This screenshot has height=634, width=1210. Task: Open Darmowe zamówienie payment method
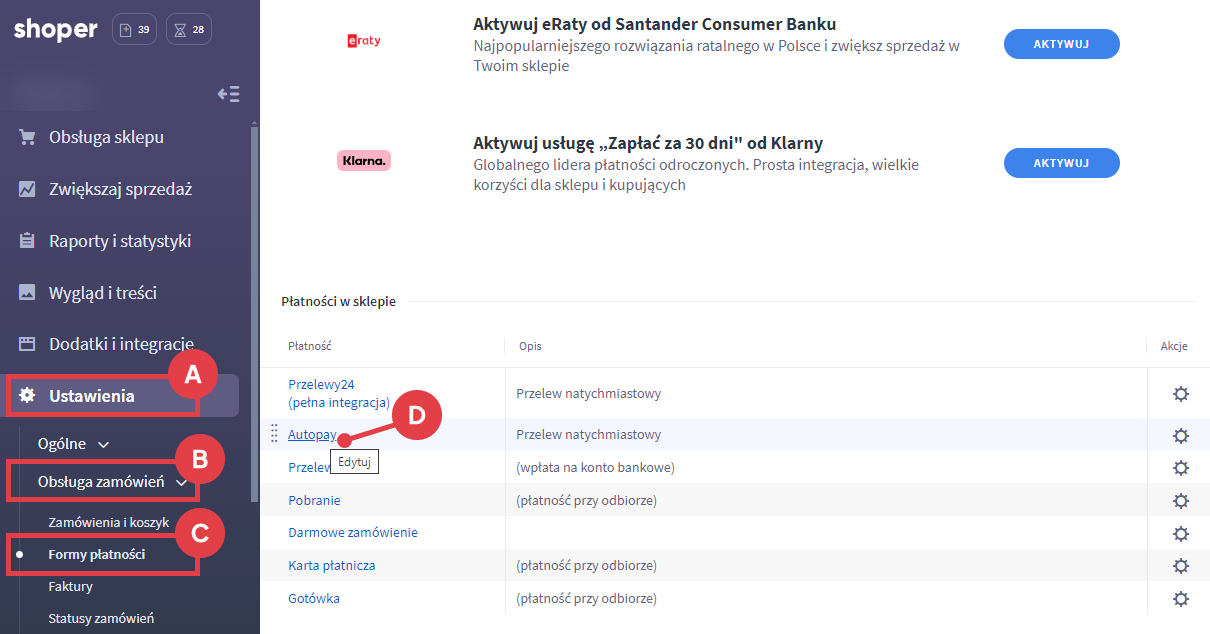tap(353, 533)
